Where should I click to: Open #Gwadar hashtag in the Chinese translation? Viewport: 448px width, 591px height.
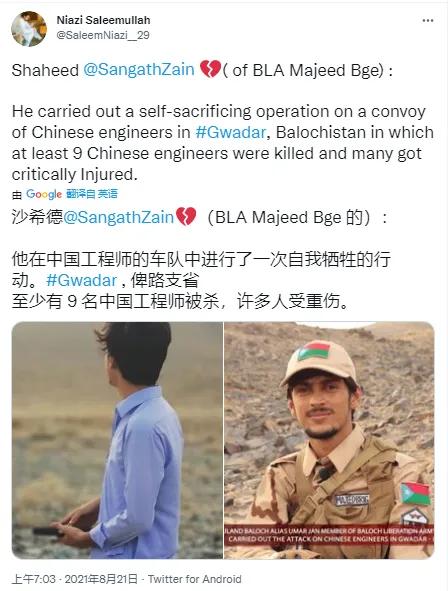[81, 280]
